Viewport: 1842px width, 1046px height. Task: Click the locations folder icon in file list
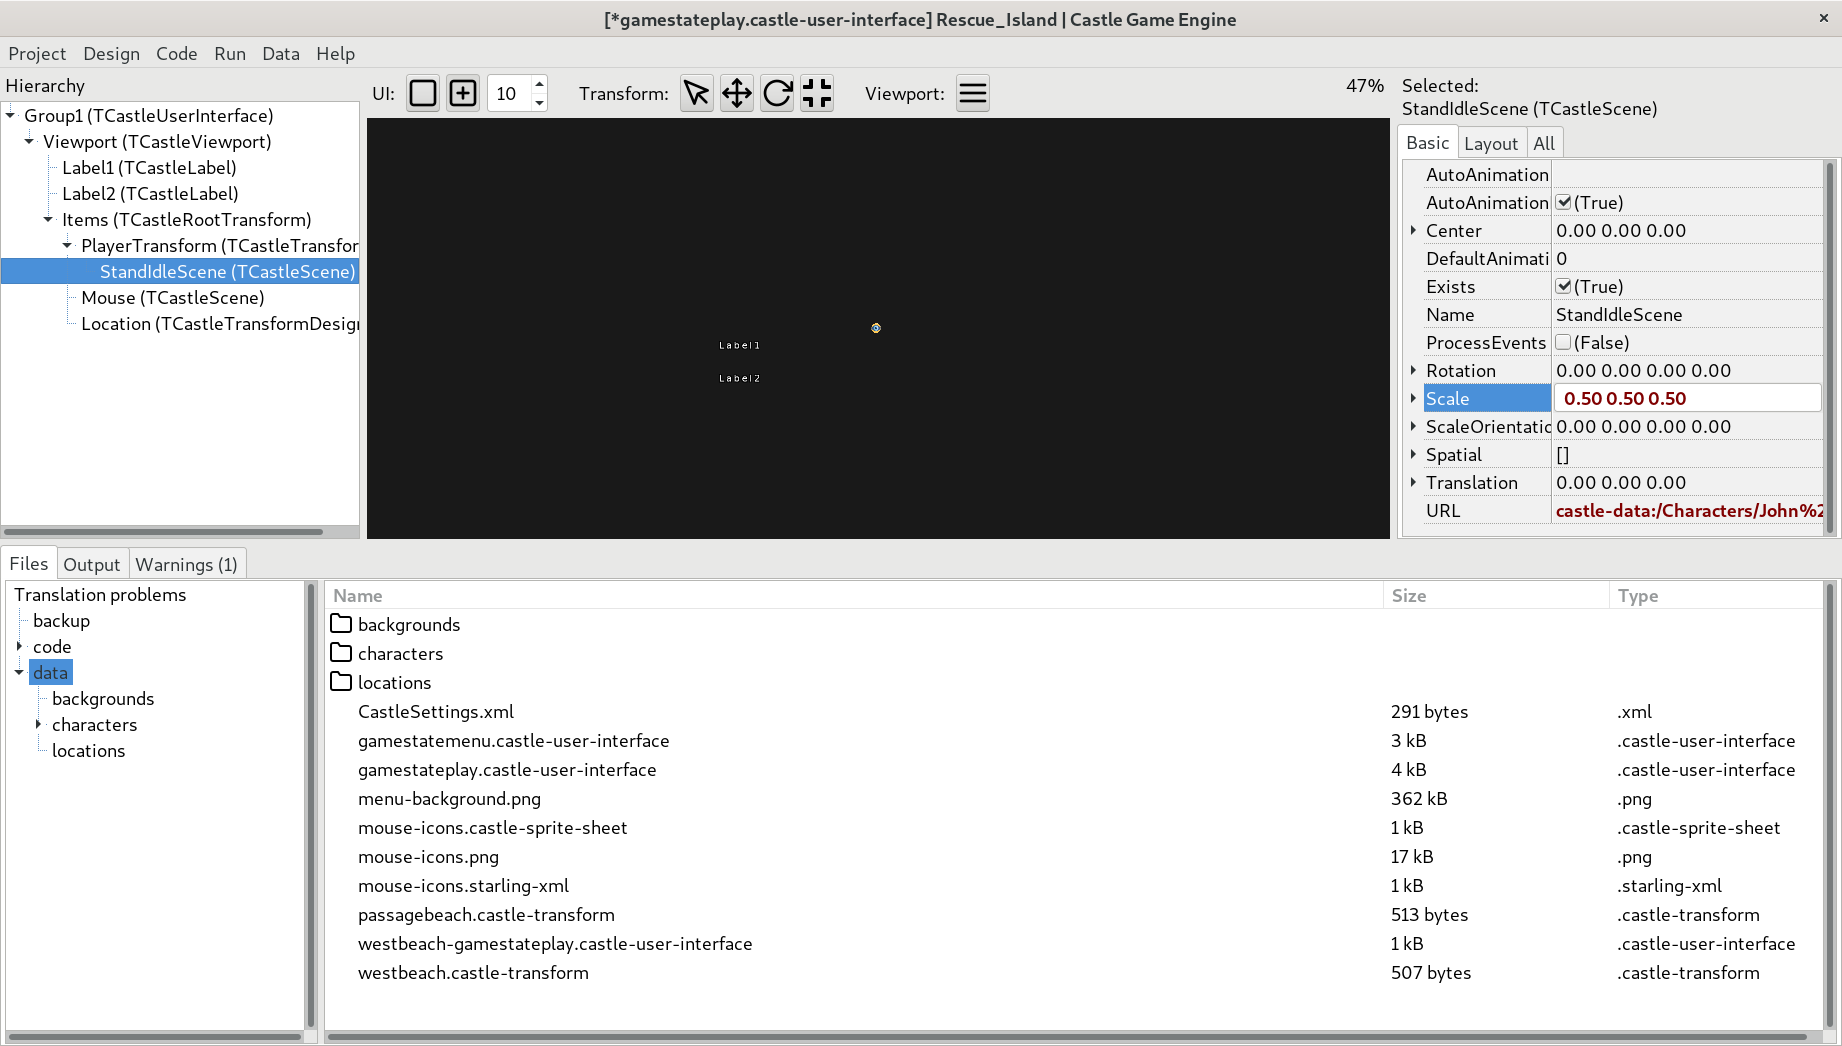[x=341, y=682]
